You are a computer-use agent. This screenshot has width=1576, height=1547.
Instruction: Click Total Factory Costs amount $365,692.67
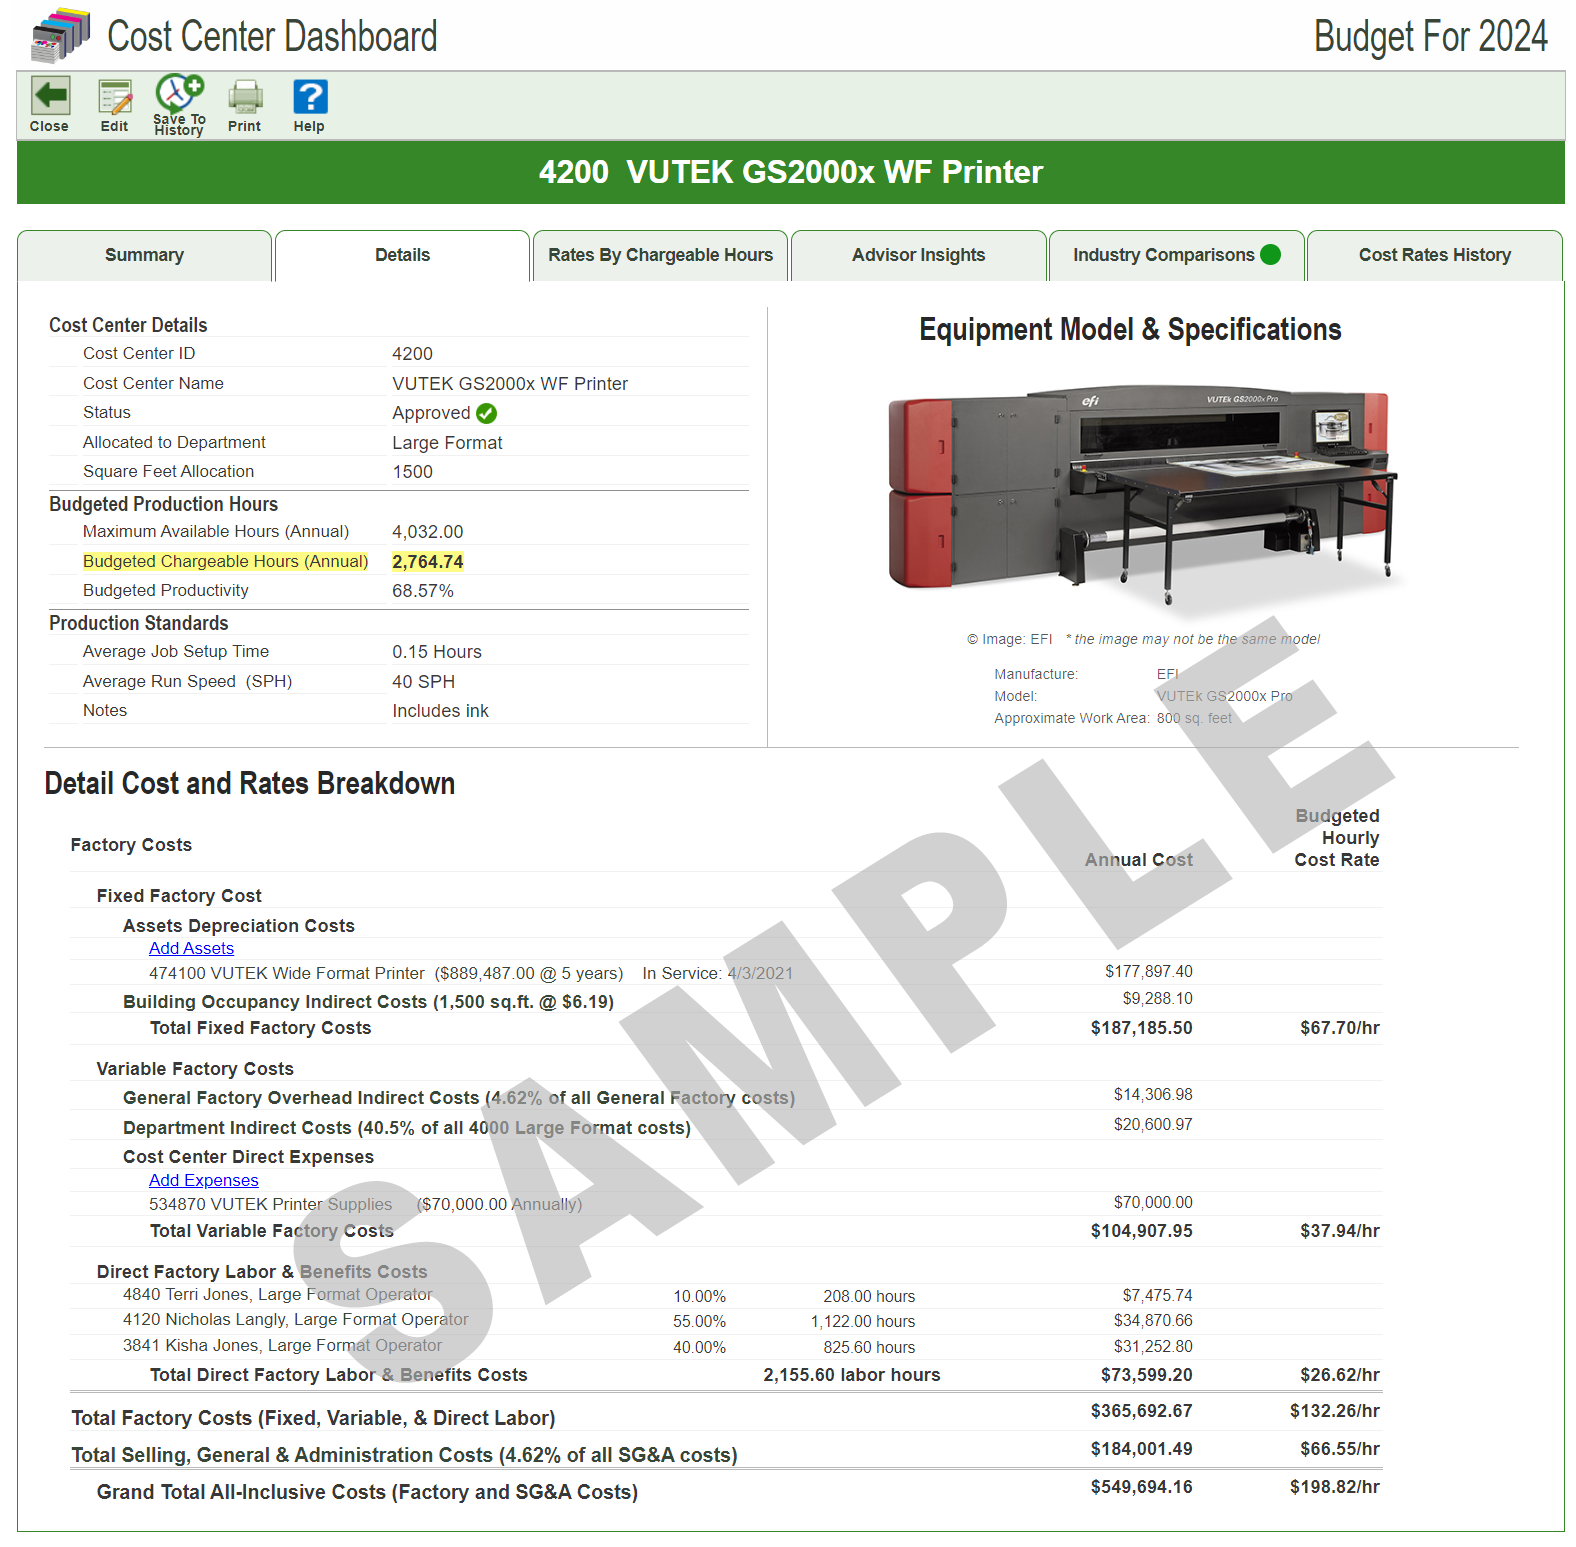pyautogui.click(x=1141, y=1411)
